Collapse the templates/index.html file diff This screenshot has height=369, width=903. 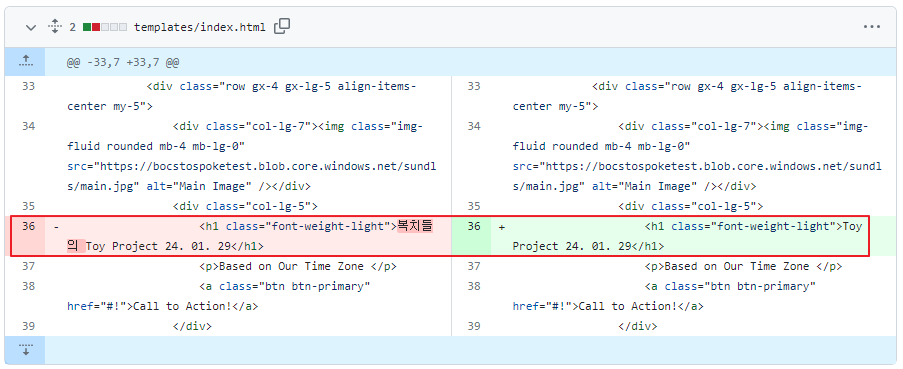[31, 27]
